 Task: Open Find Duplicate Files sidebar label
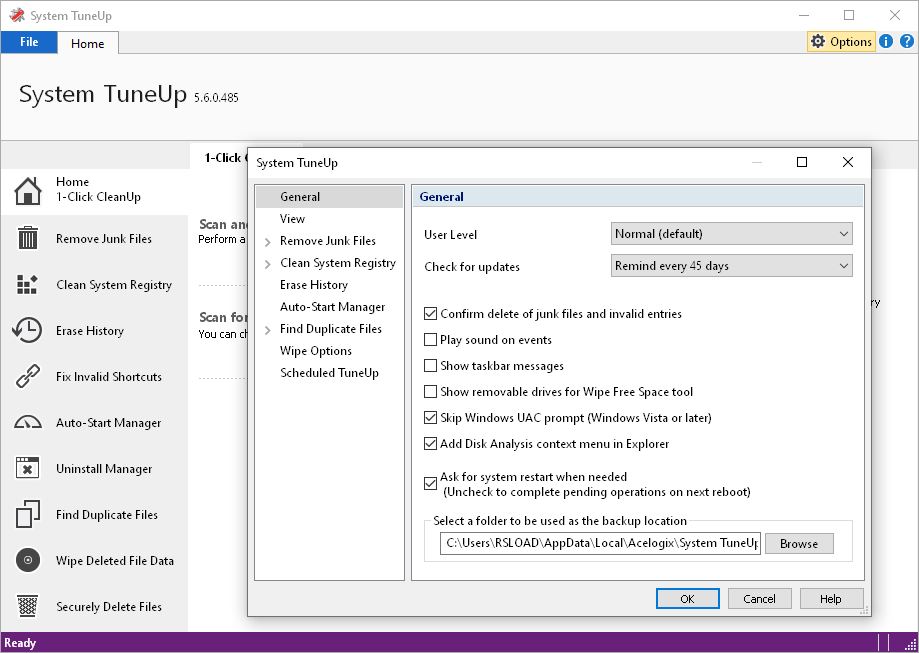[x=107, y=515]
